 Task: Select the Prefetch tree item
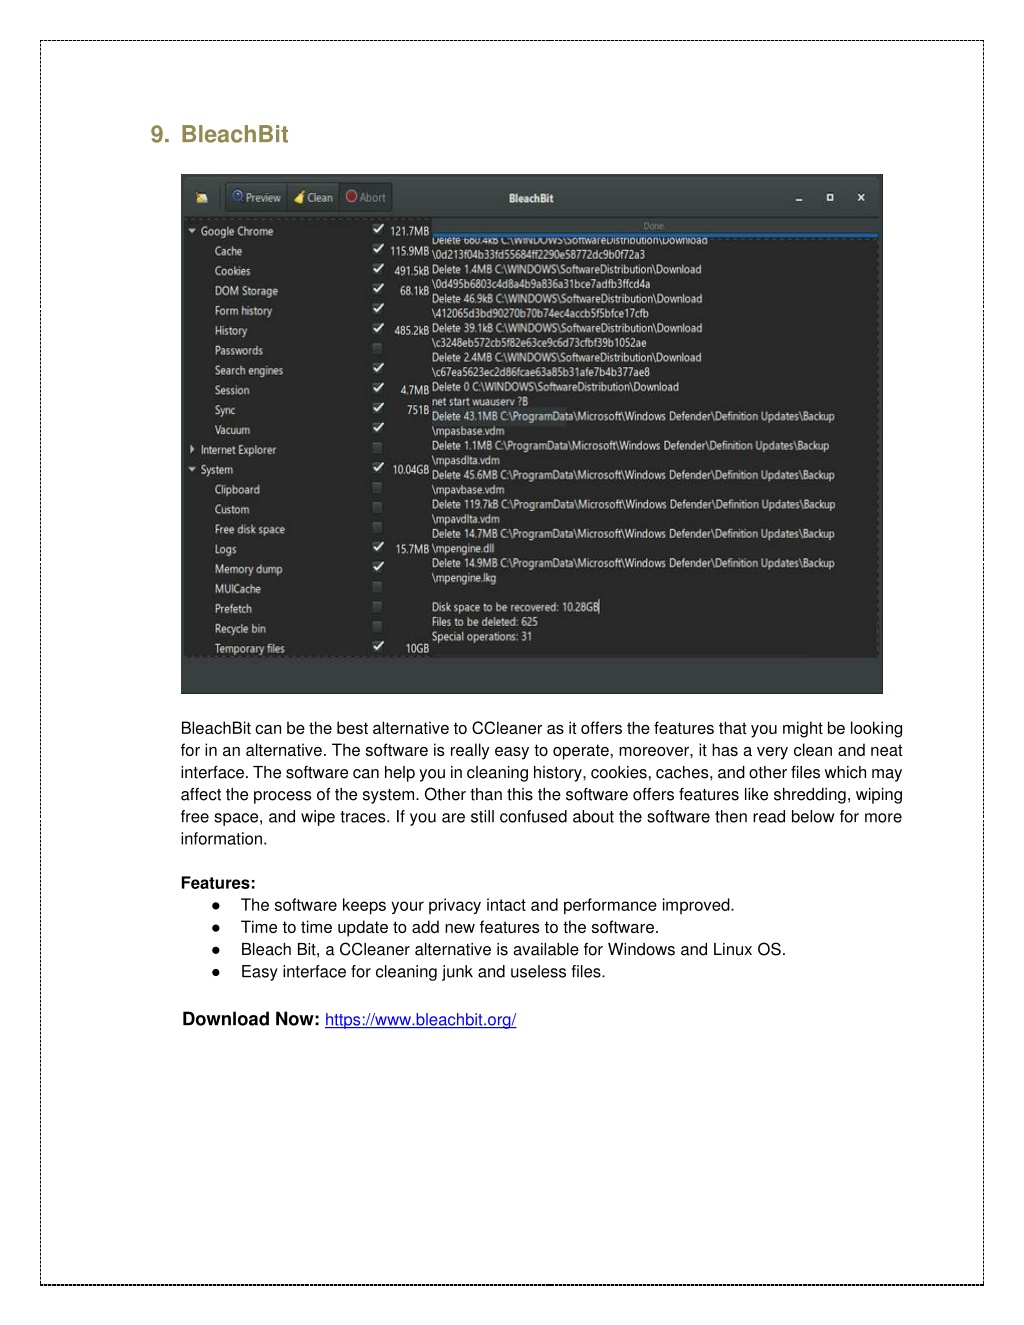[233, 609]
